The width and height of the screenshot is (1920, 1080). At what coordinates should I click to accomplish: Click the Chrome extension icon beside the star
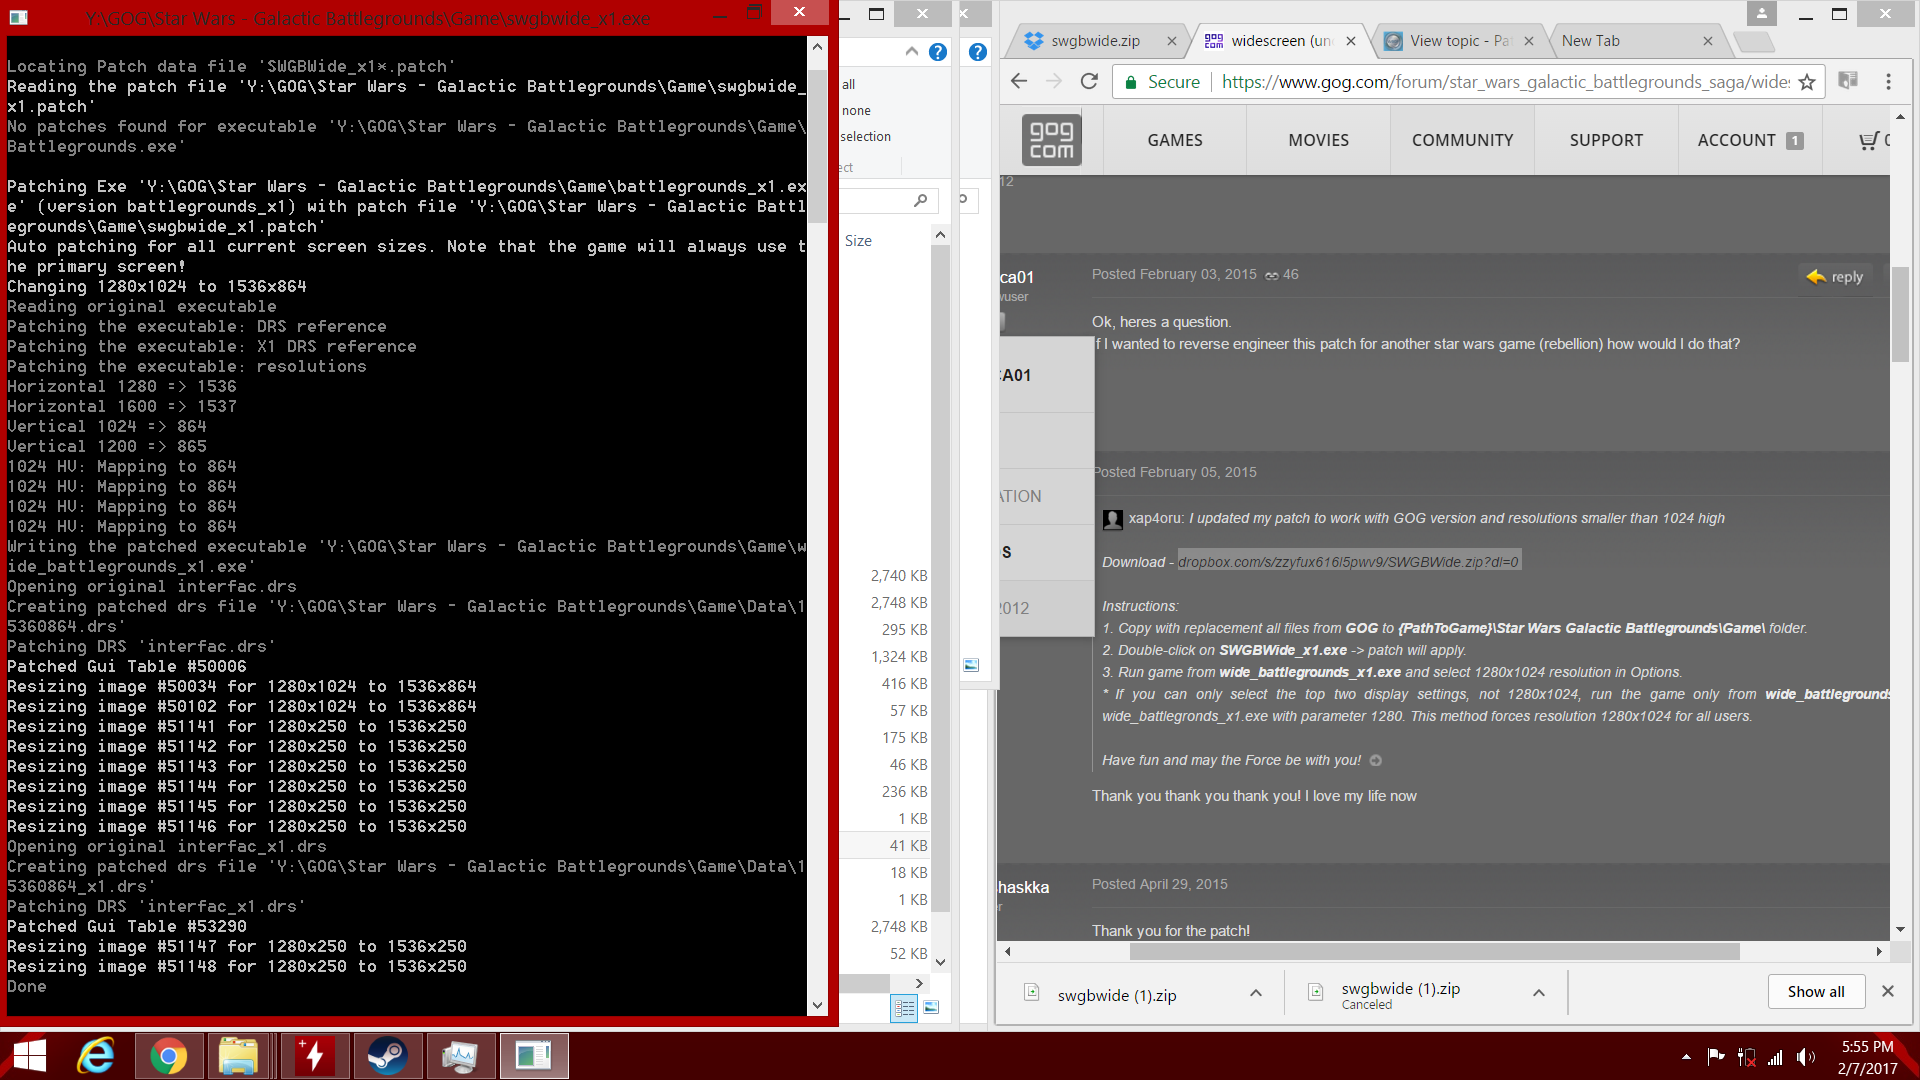pyautogui.click(x=1848, y=81)
